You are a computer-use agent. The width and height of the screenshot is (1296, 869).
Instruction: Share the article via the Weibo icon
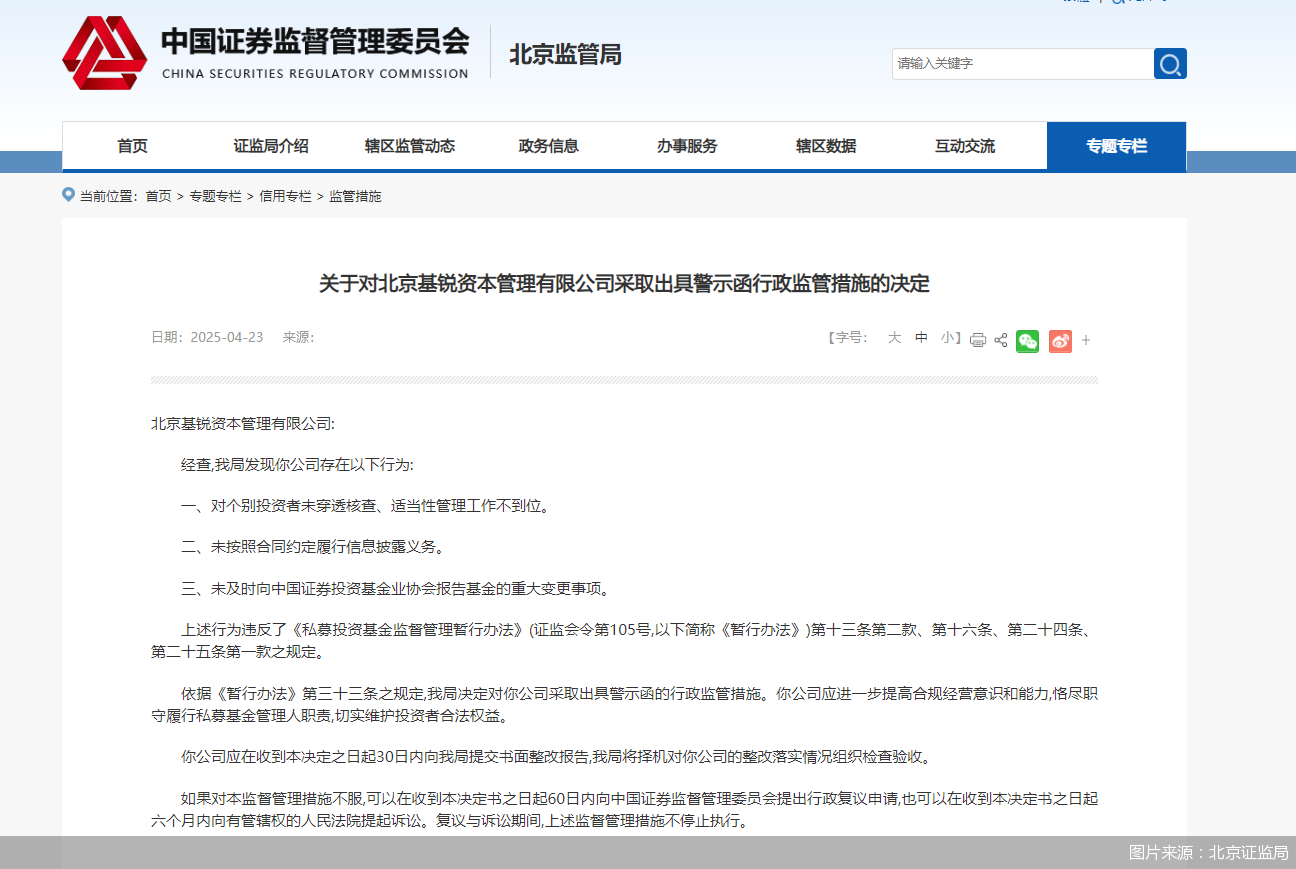tap(1059, 340)
